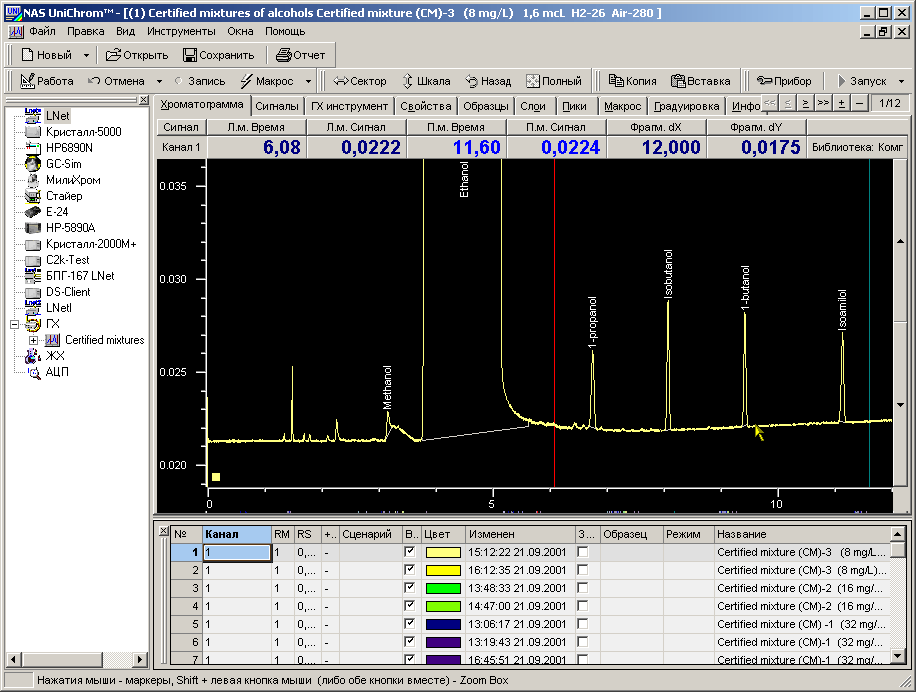This screenshot has width=916, height=692.
Task: Switch to the Сигналы tab
Action: [x=277, y=106]
